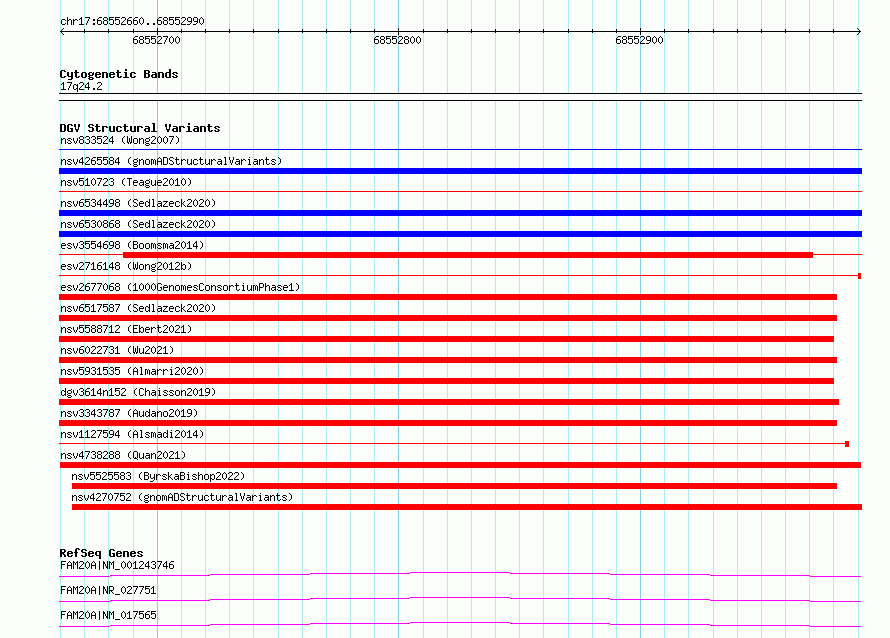Select variant nsv3343787 (Audano2019) label
This screenshot has height=638, width=890.
[x=129, y=413]
